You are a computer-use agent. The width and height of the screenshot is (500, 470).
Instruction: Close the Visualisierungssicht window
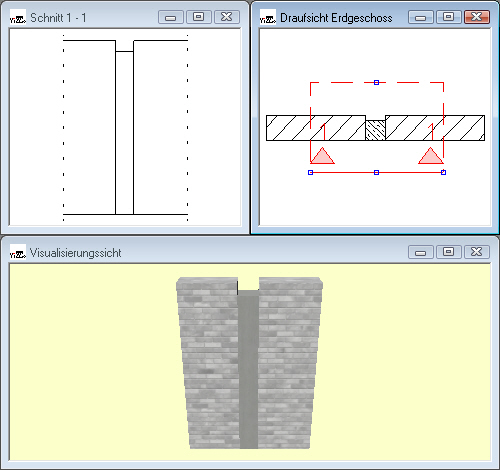pyautogui.click(x=477, y=252)
